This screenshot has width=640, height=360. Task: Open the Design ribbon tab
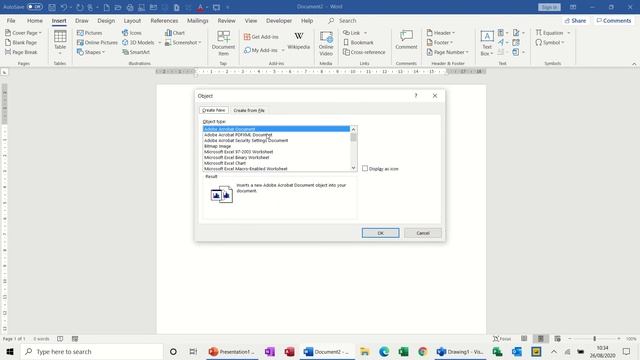tap(106, 20)
